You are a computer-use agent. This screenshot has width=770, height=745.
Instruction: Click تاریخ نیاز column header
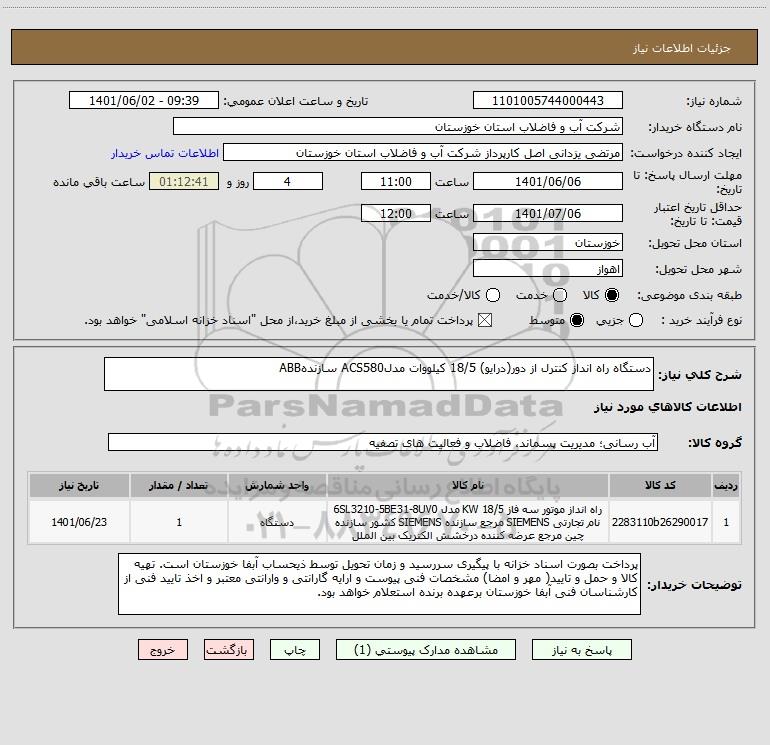coord(79,485)
